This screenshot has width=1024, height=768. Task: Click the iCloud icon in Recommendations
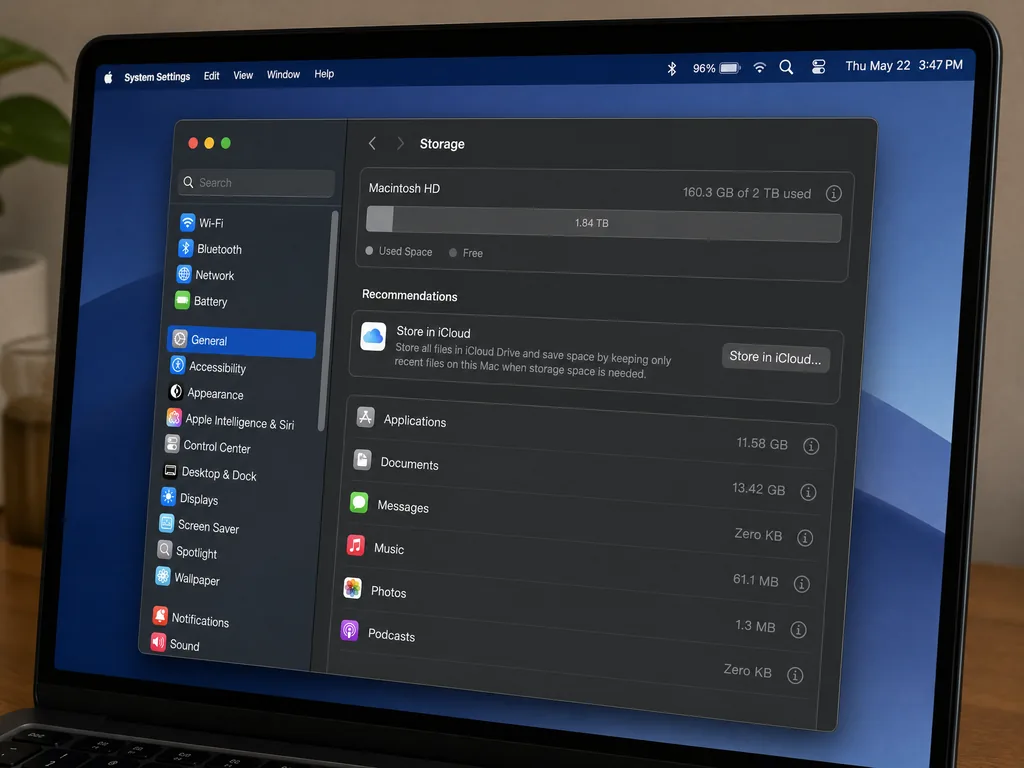point(373,336)
